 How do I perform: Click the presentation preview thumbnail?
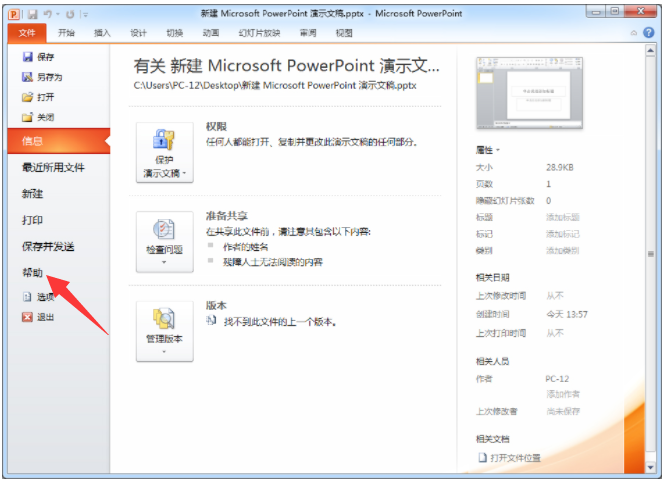(527, 92)
